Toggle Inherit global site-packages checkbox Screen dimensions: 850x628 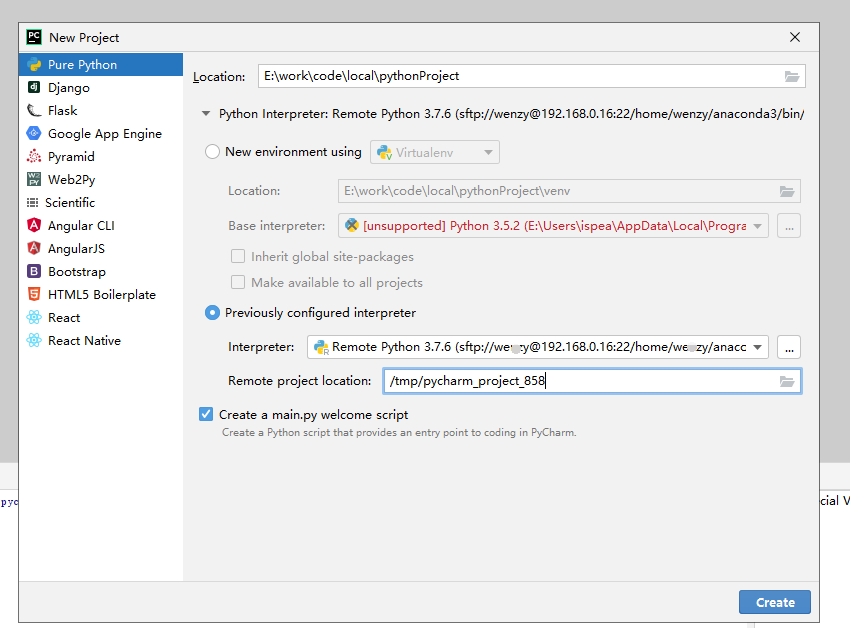237,256
